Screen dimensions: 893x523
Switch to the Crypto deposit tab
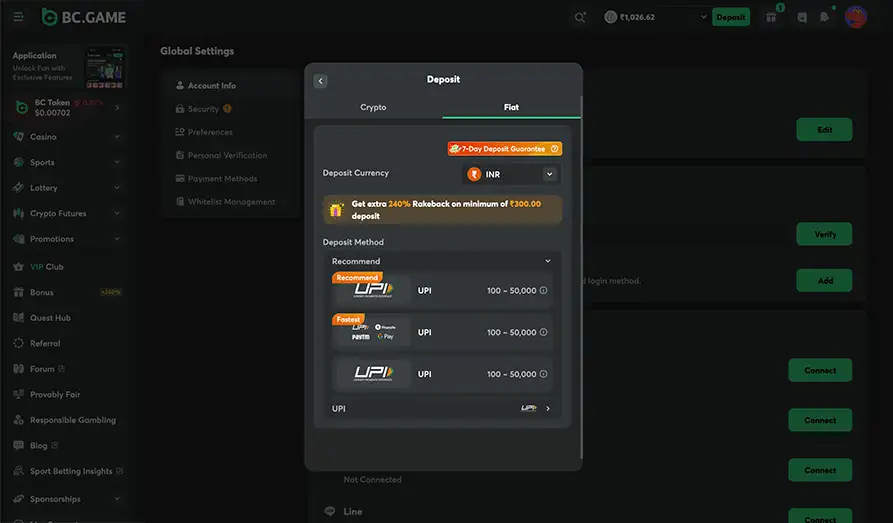point(373,107)
